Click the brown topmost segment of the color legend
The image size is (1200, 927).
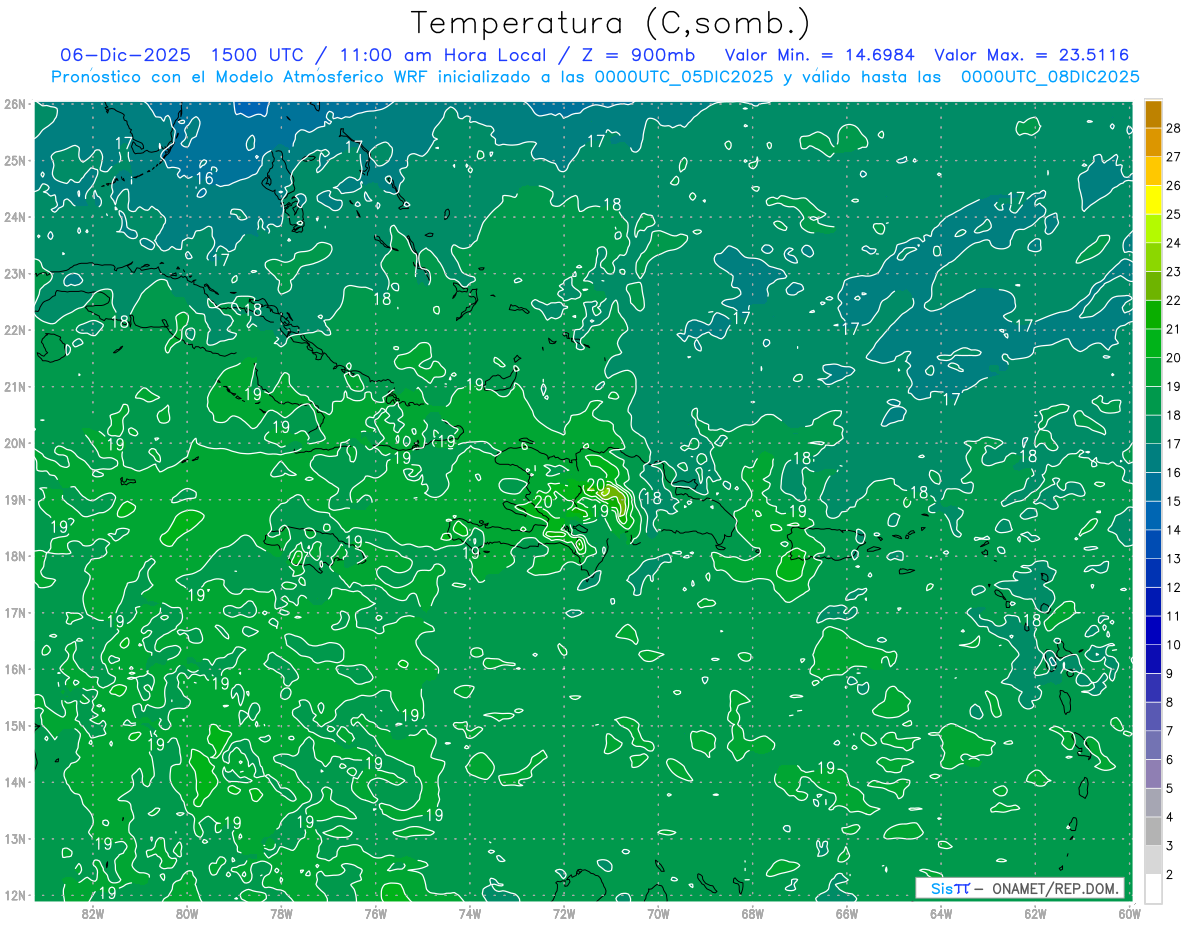1153,114
